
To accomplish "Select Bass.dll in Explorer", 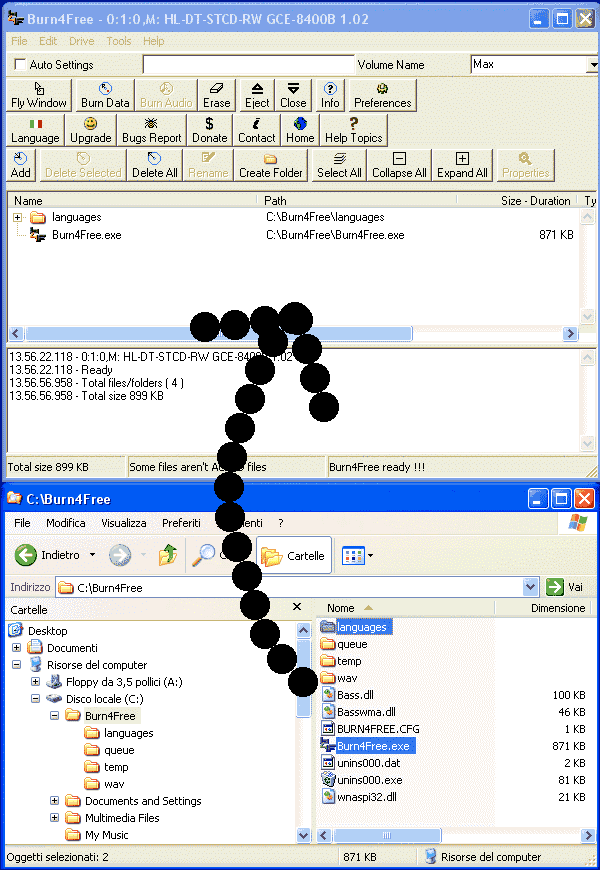I will coord(355,695).
